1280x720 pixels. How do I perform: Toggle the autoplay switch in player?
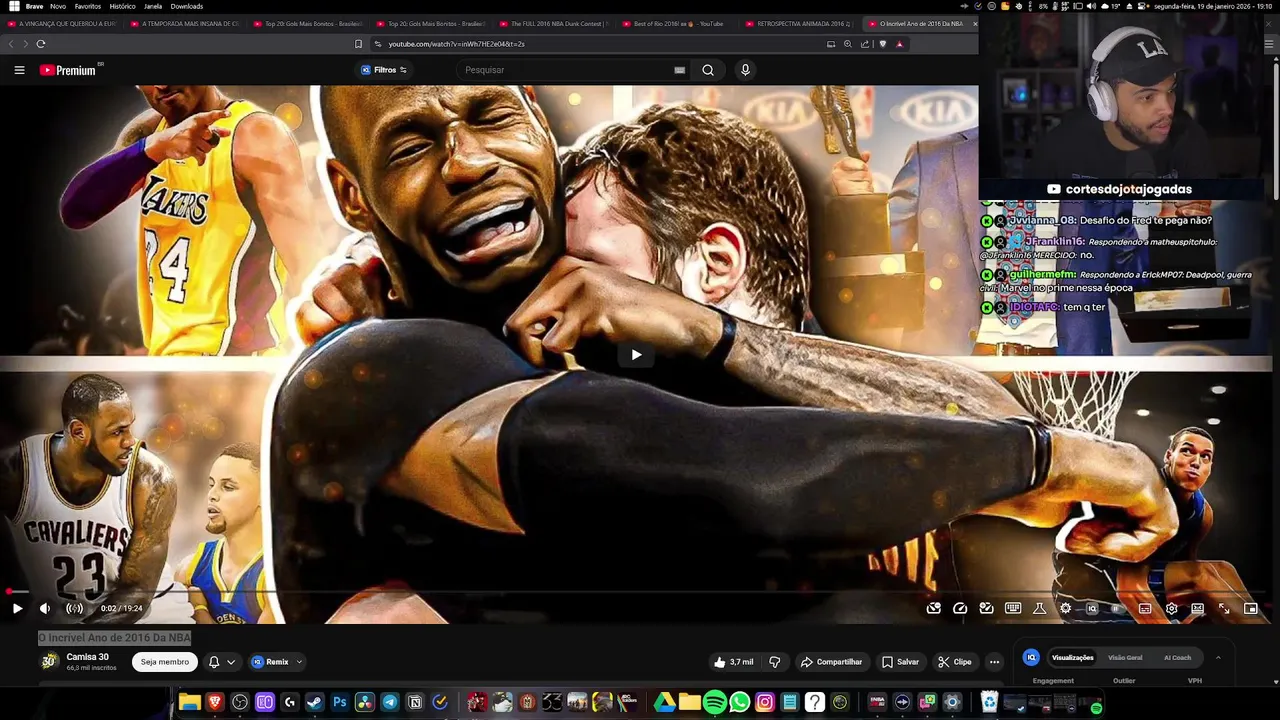[x=1116, y=608]
